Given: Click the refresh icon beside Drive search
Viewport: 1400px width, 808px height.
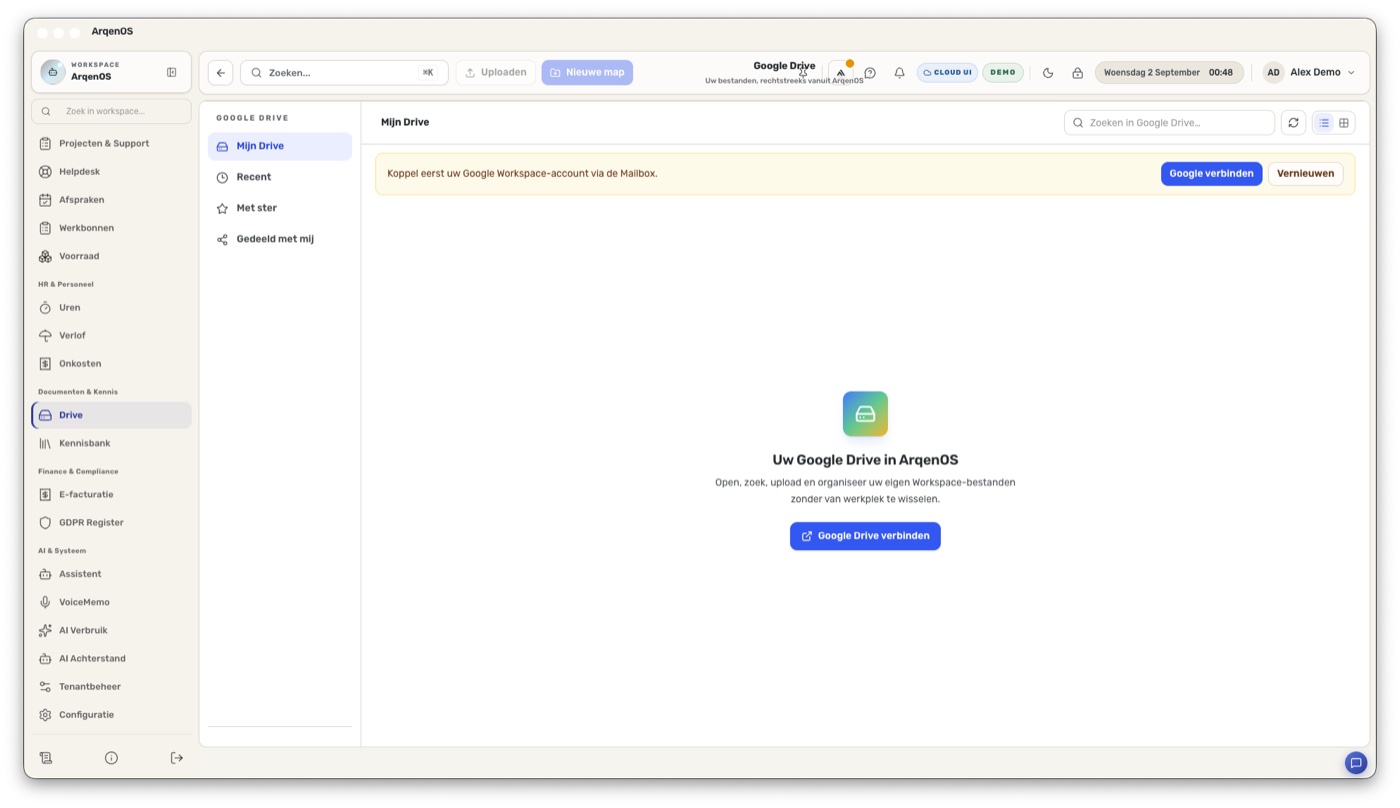Looking at the screenshot, I should 1293,123.
